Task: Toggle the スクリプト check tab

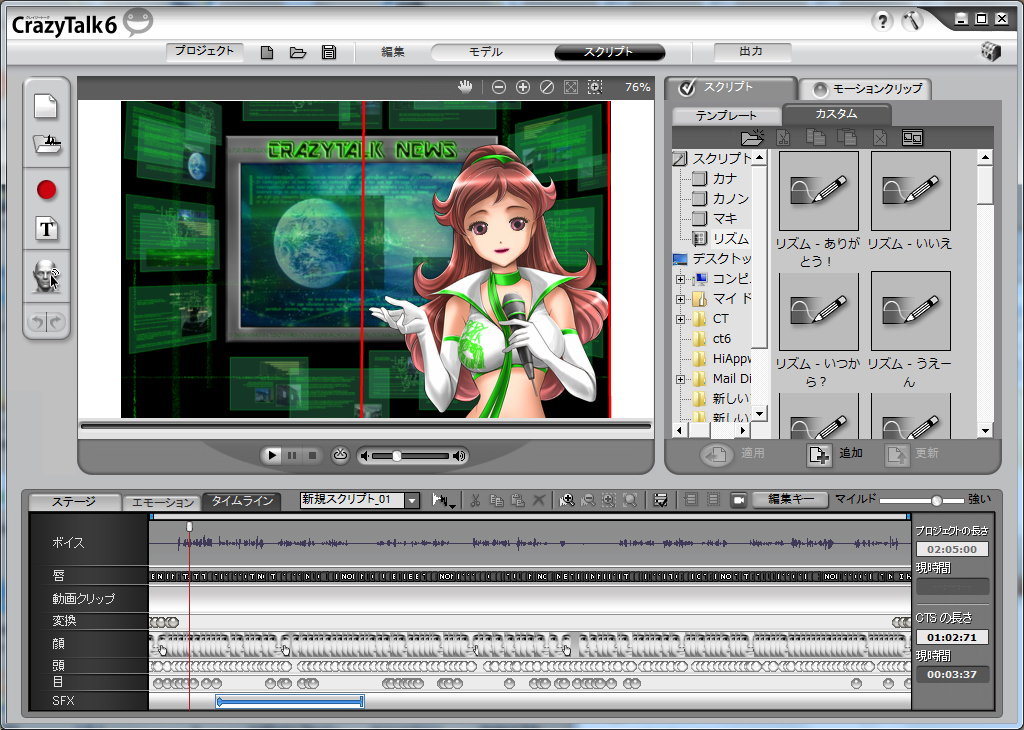Action: pyautogui.click(x=731, y=87)
